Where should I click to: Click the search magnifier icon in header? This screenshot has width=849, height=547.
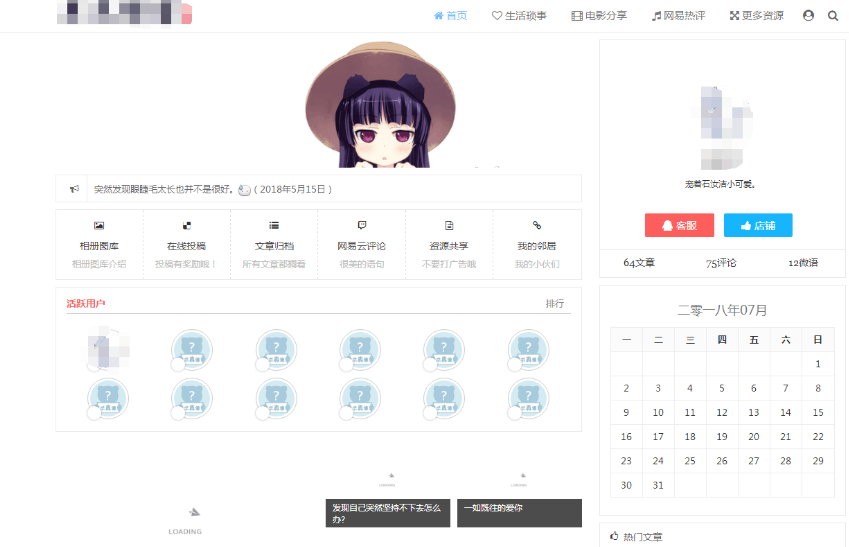tap(833, 16)
